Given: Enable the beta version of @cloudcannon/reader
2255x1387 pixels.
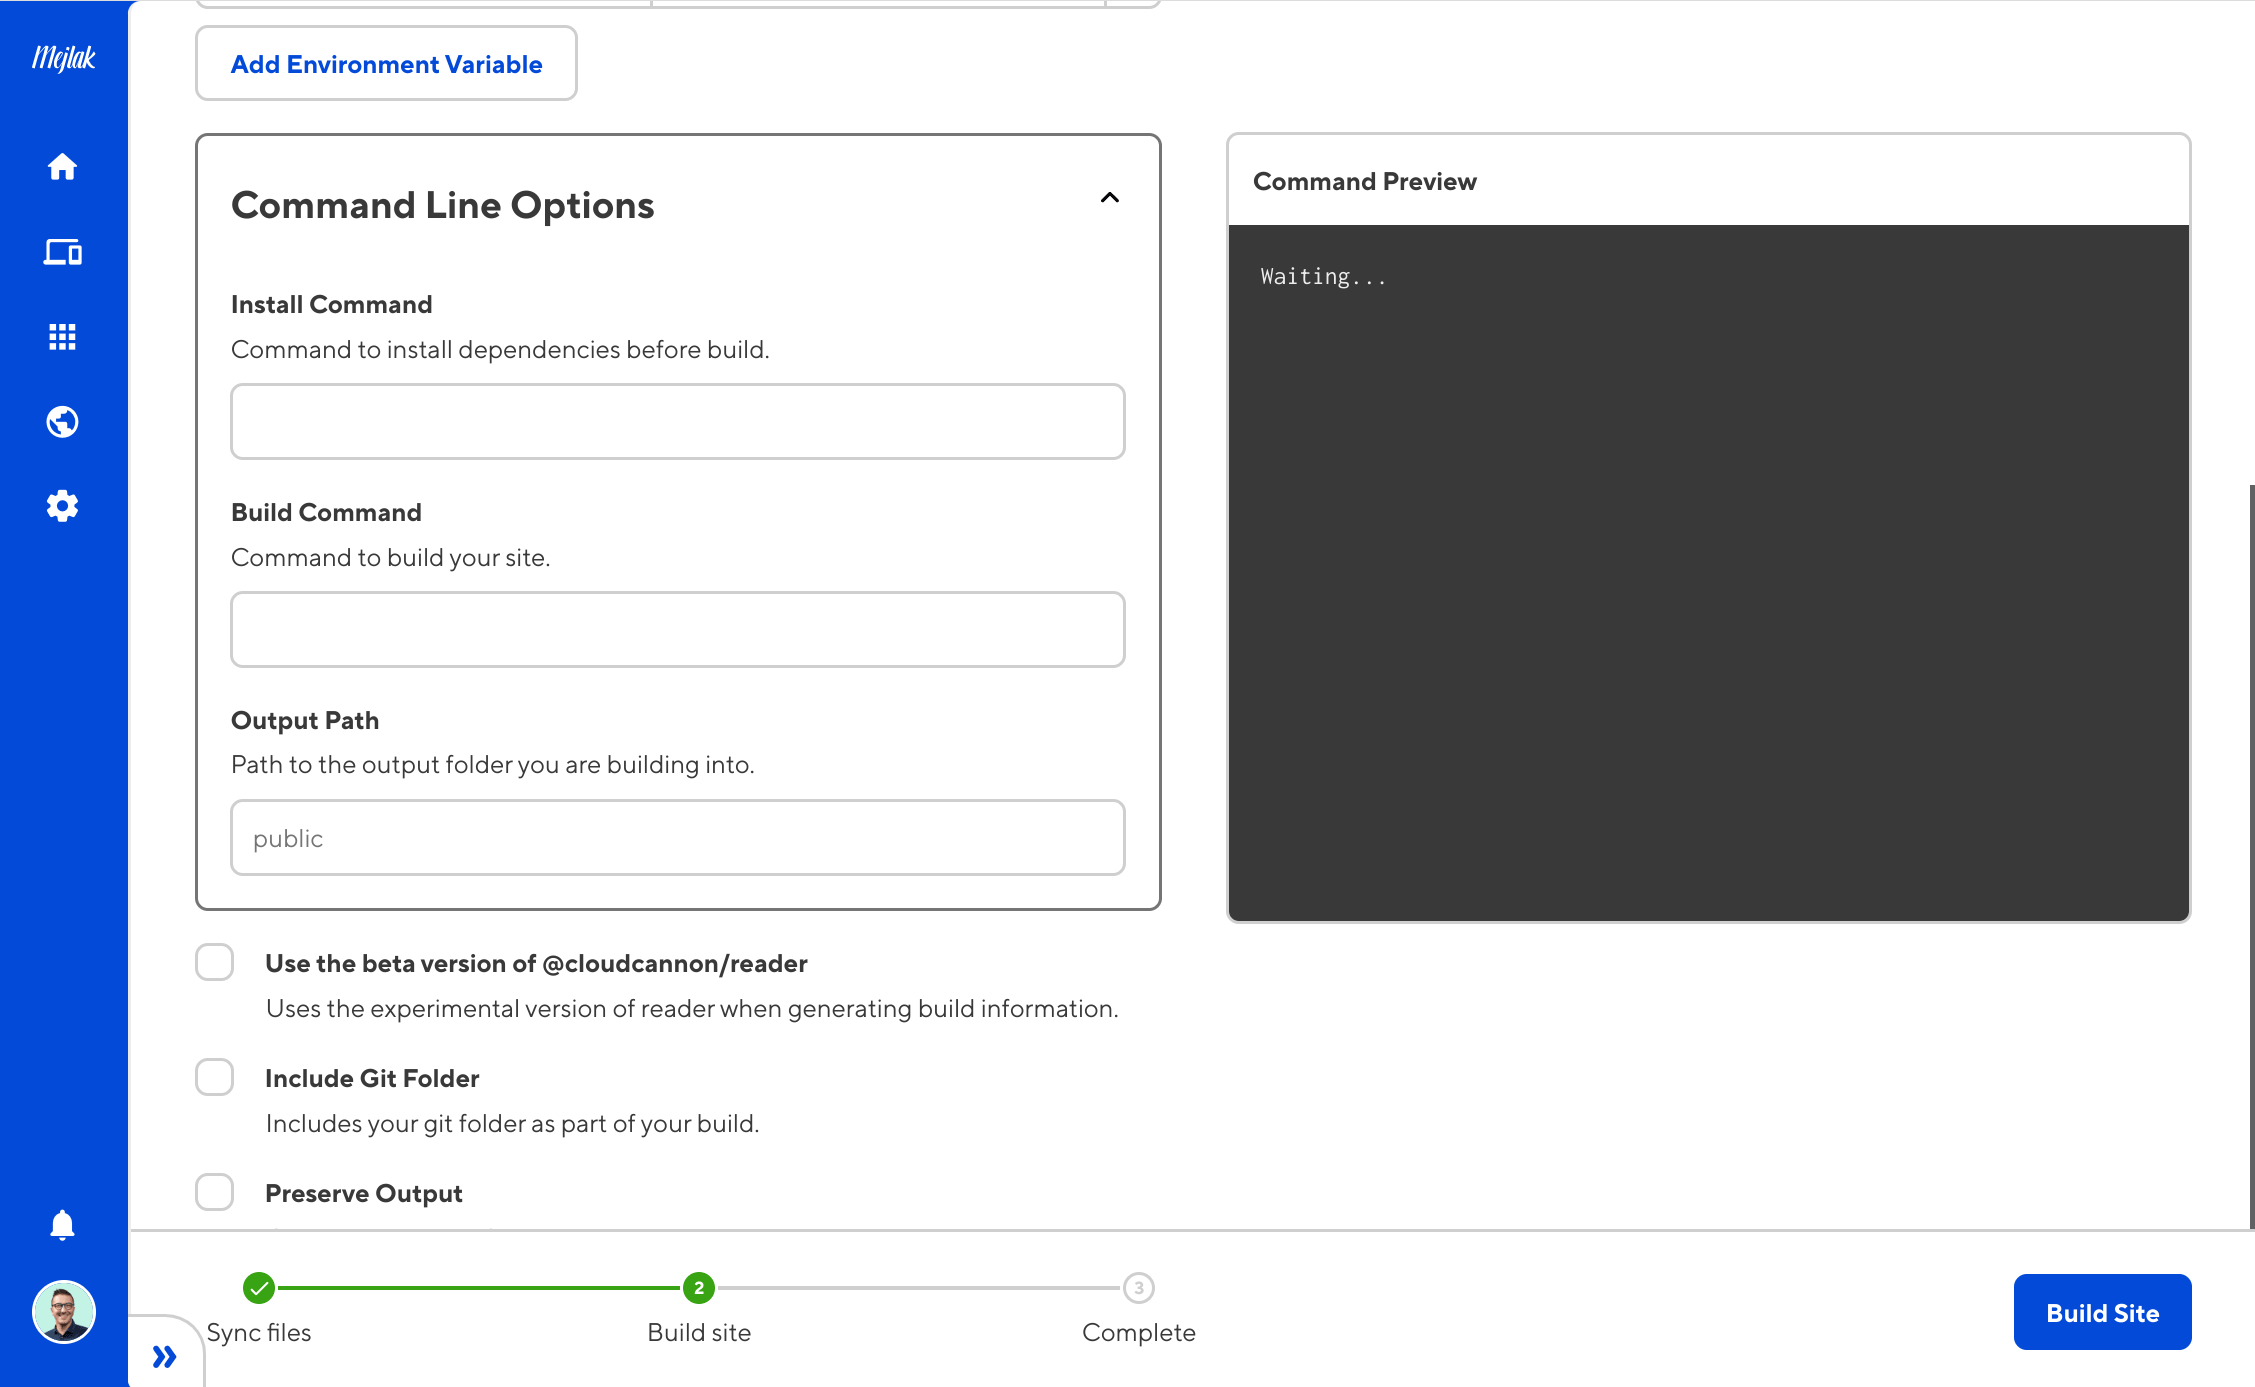Looking at the screenshot, I should pos(214,962).
